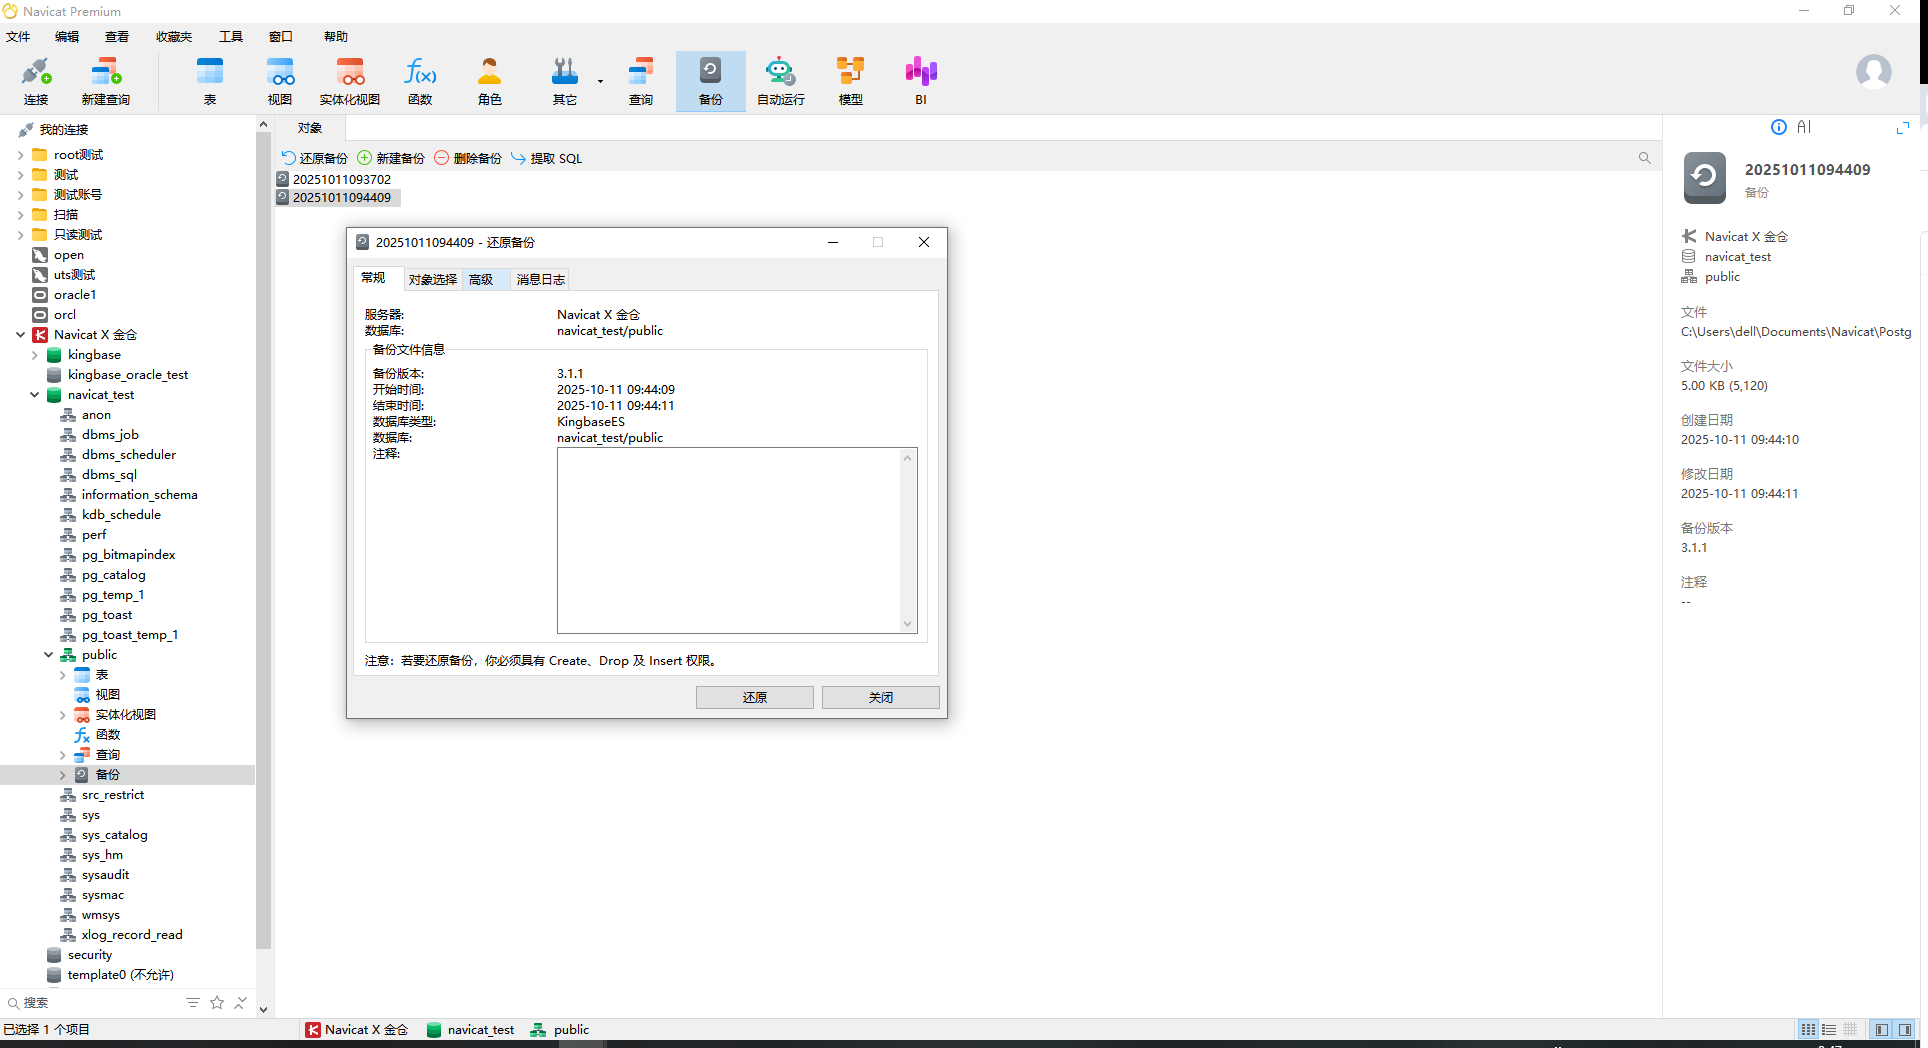The height and width of the screenshot is (1048, 1928).
Task: Select the sys_catalog schema
Action: click(115, 835)
